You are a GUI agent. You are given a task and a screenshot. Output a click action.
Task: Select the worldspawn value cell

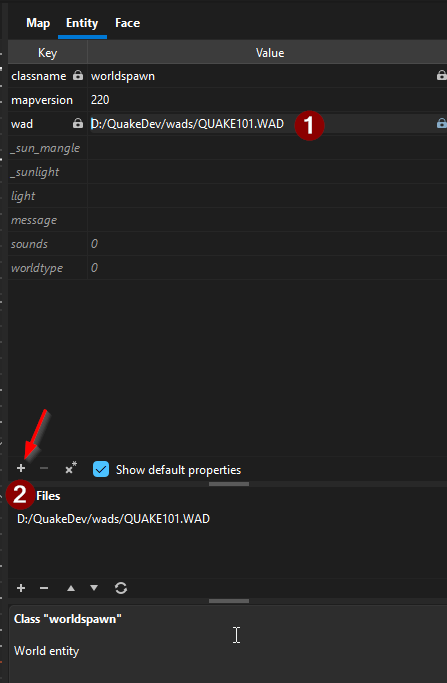click(x=267, y=76)
